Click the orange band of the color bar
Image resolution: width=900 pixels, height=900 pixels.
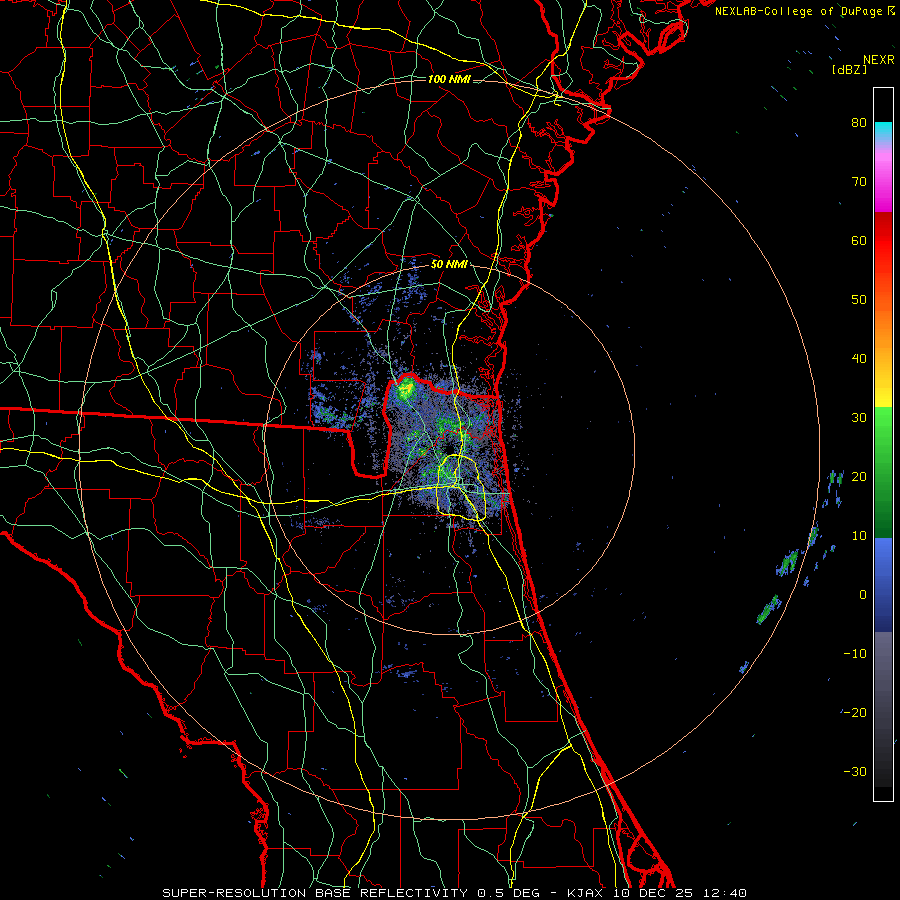(x=883, y=324)
